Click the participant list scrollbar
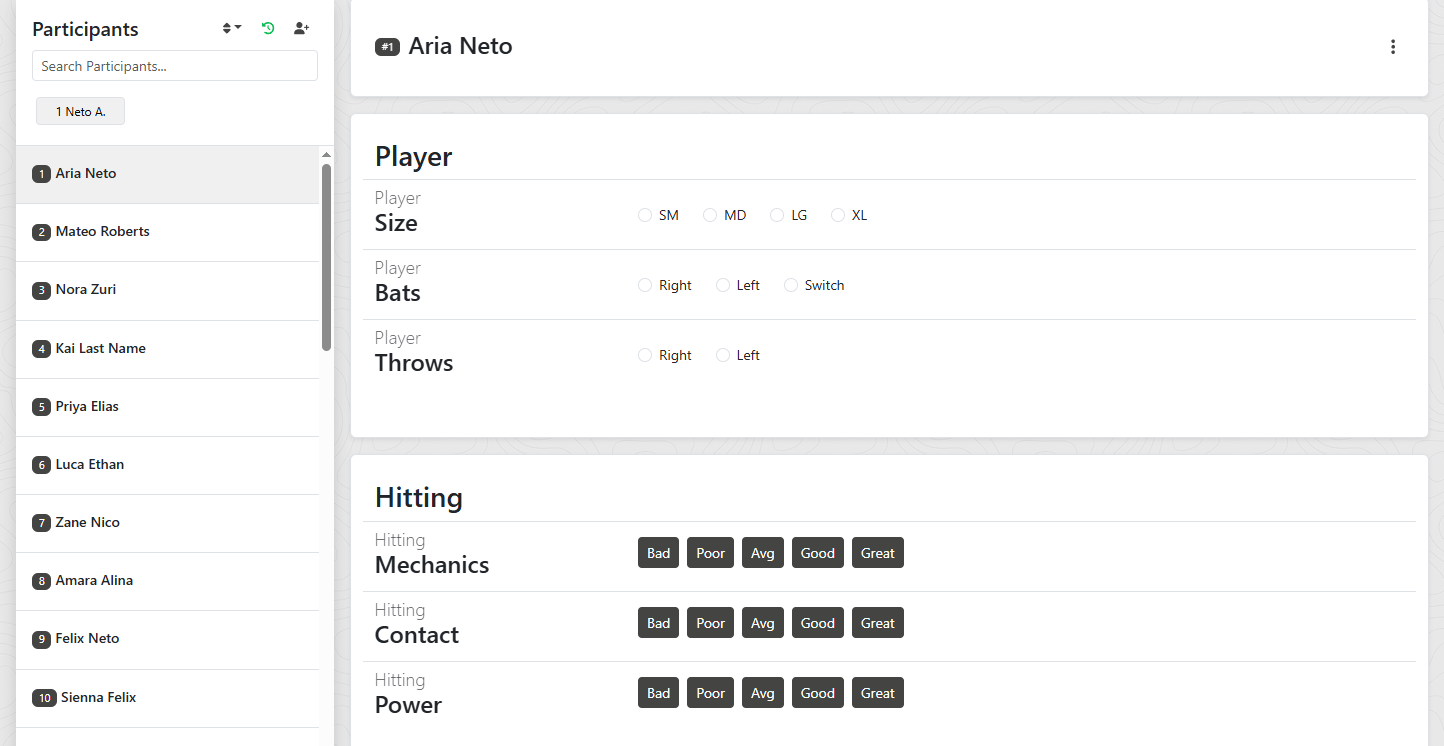The height and width of the screenshot is (746, 1444). point(326,250)
